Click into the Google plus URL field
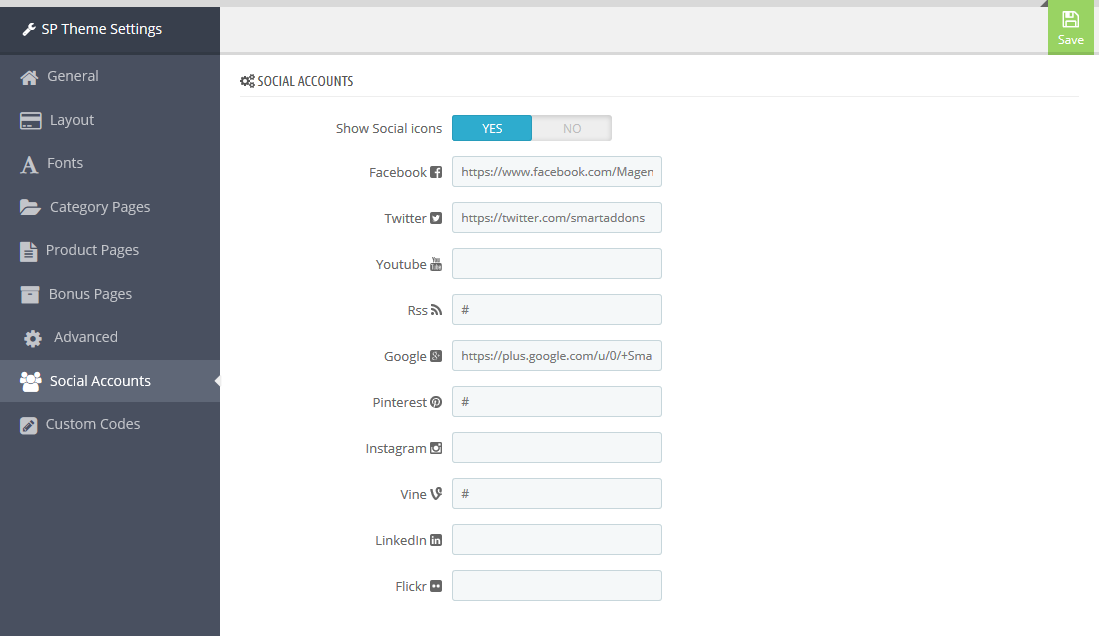The image size is (1099, 636). [x=557, y=356]
